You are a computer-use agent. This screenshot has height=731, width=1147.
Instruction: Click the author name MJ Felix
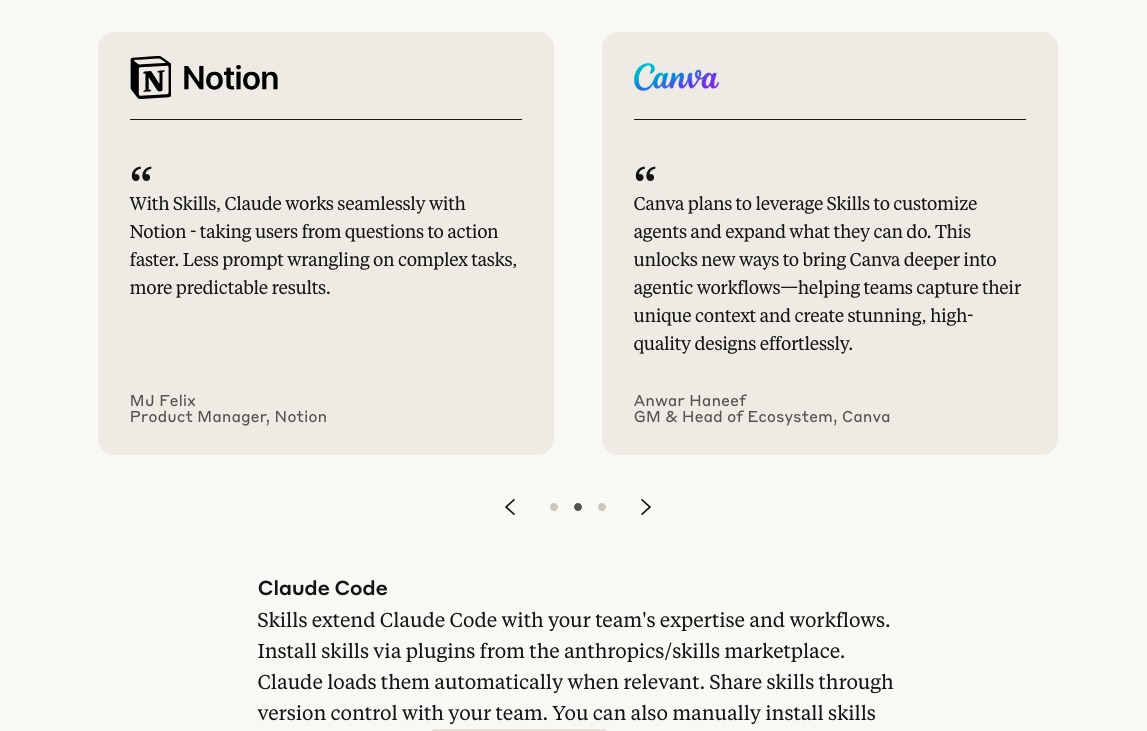click(x=162, y=400)
